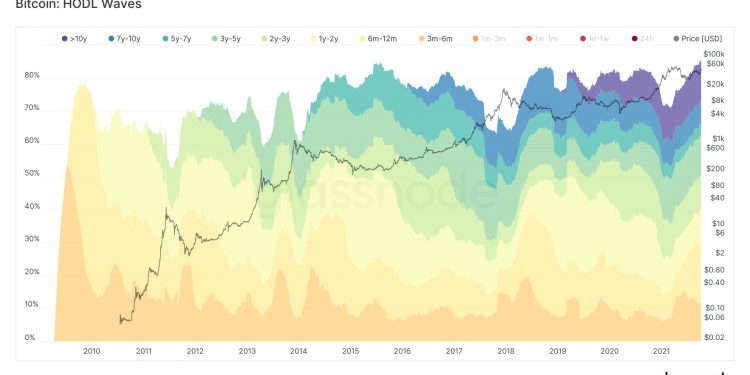Toggle the Price [USD] line
This screenshot has width=750, height=375.
point(697,39)
